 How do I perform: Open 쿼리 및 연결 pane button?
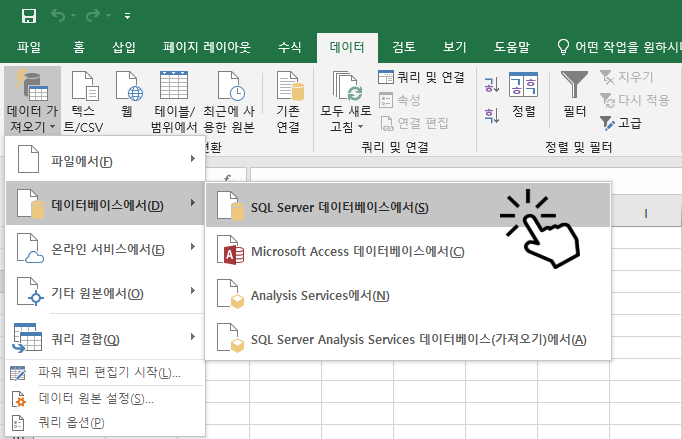click(421, 77)
